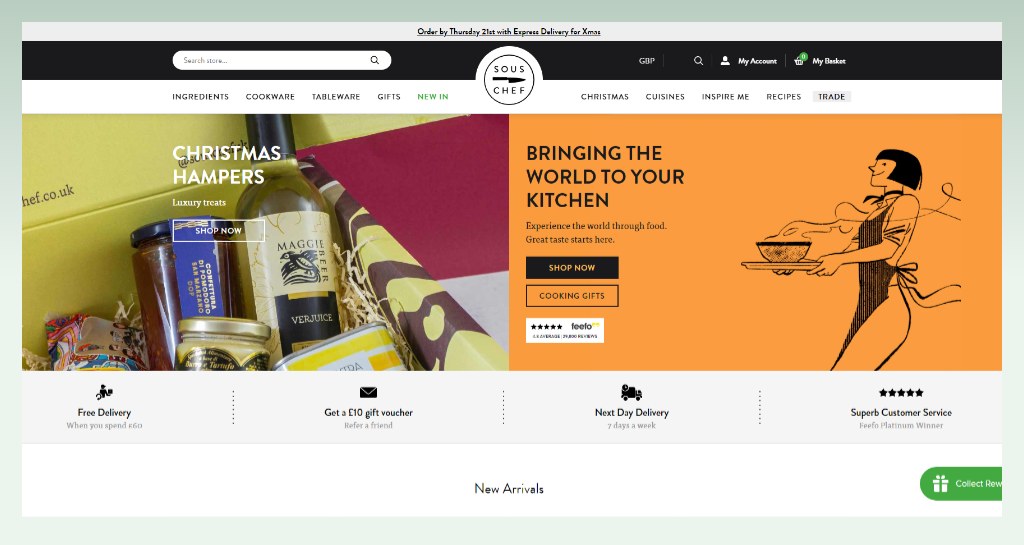The image size is (1024, 545).
Task: Open the GBP currency selector
Action: pyautogui.click(x=647, y=61)
